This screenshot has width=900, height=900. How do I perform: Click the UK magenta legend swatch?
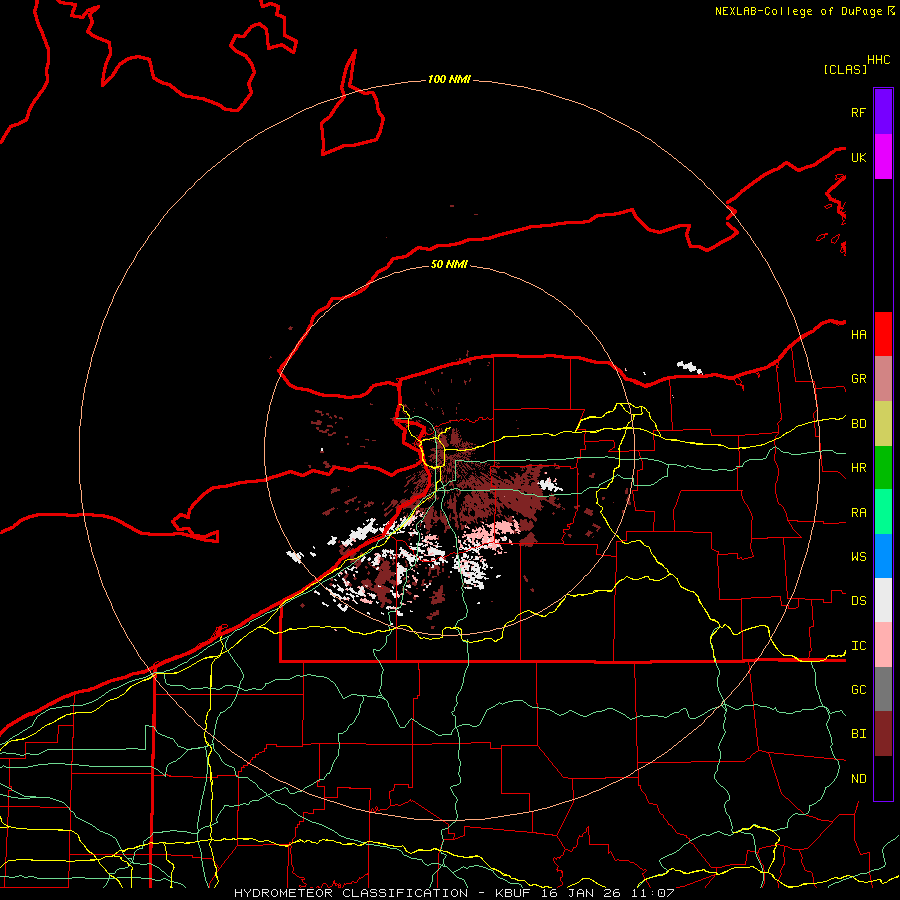[x=883, y=157]
